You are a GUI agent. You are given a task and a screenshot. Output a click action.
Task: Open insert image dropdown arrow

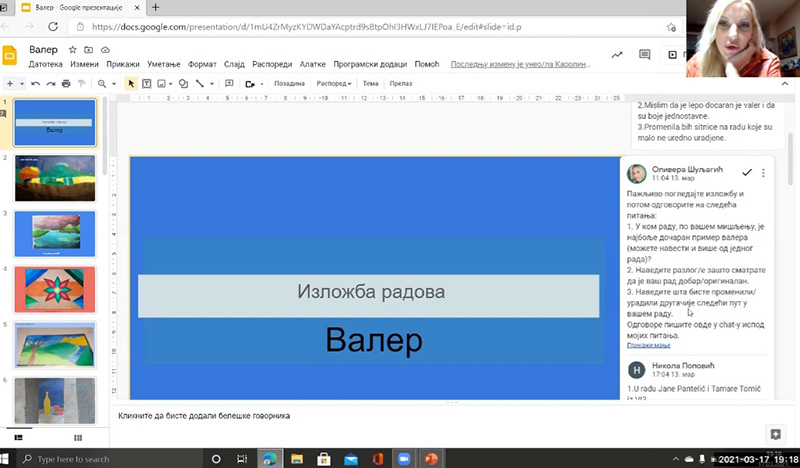pyautogui.click(x=170, y=84)
